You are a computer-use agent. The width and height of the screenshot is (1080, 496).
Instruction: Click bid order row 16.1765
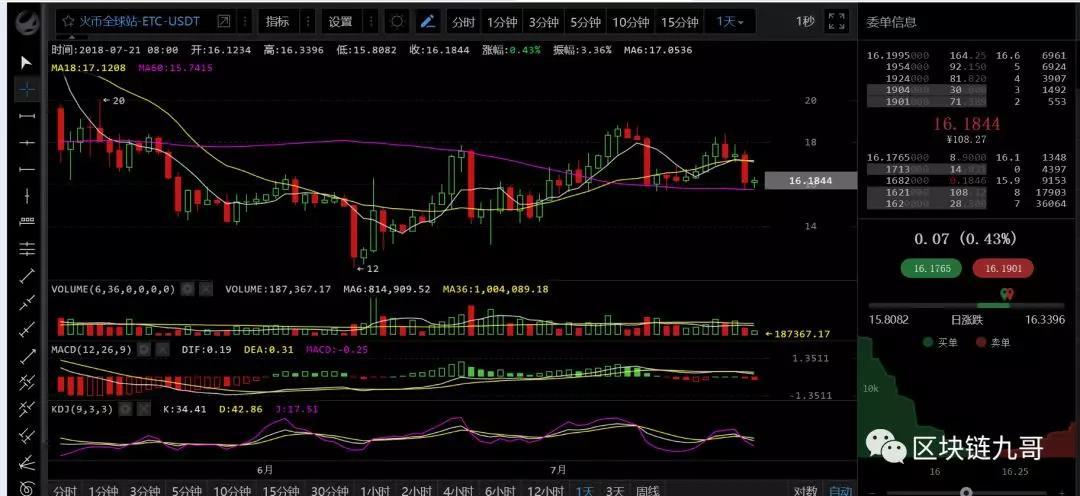(966, 158)
